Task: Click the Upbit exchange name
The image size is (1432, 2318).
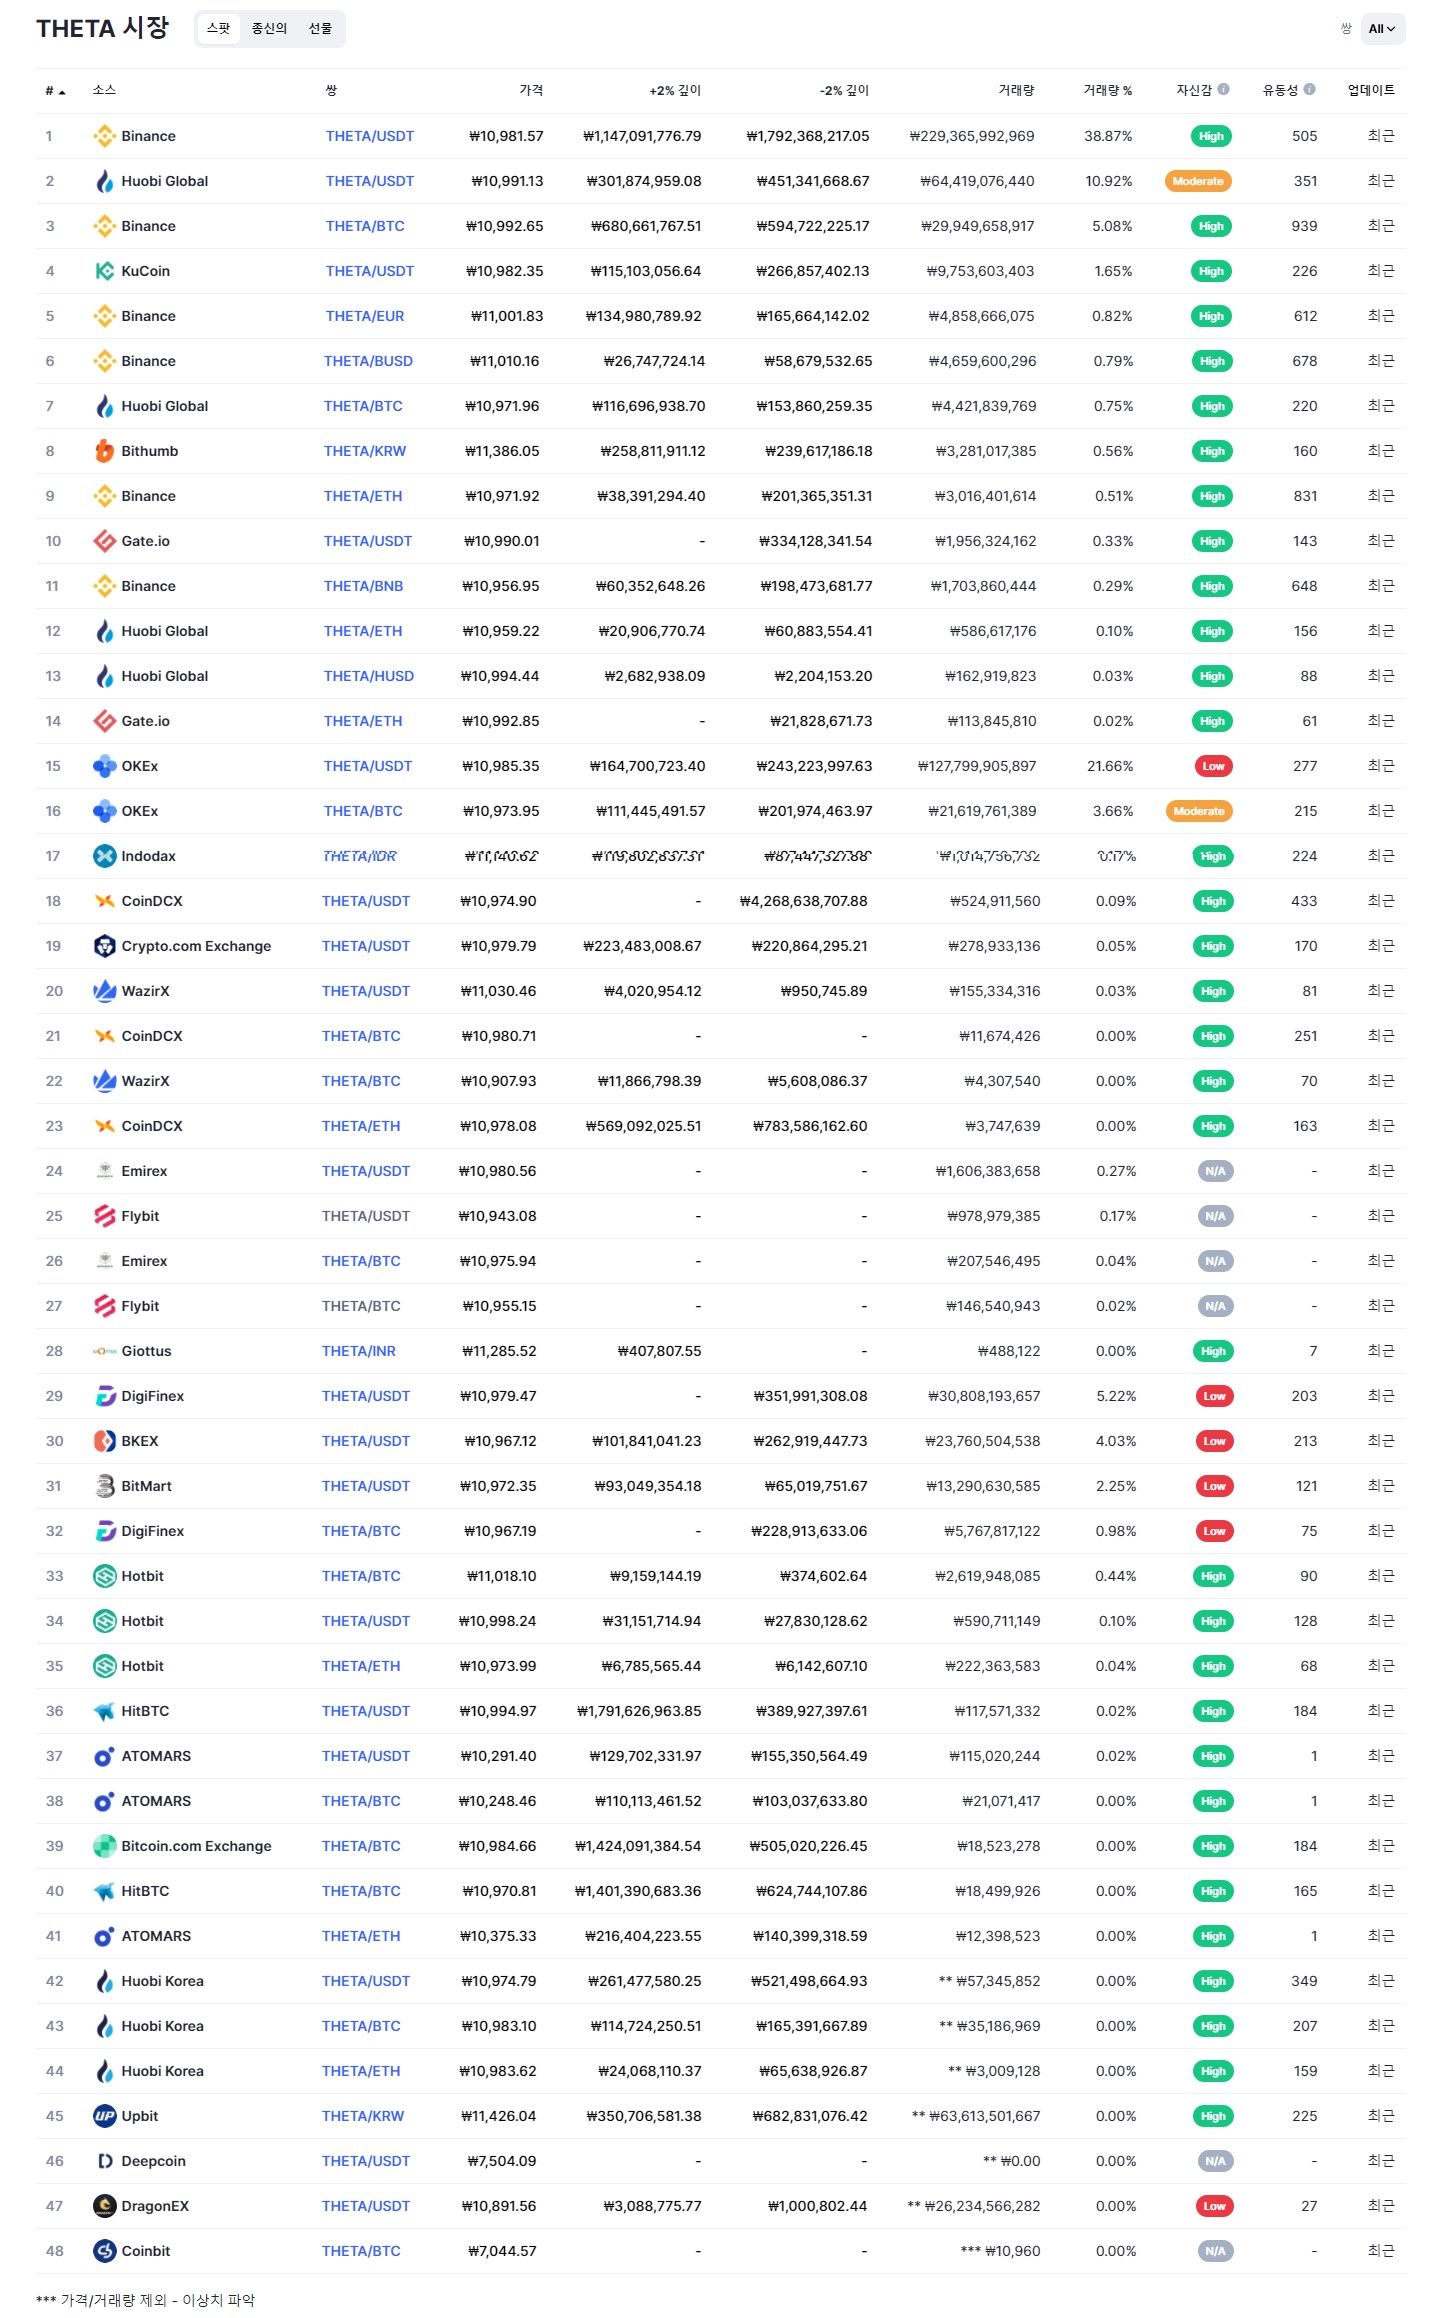Action: [x=140, y=2116]
